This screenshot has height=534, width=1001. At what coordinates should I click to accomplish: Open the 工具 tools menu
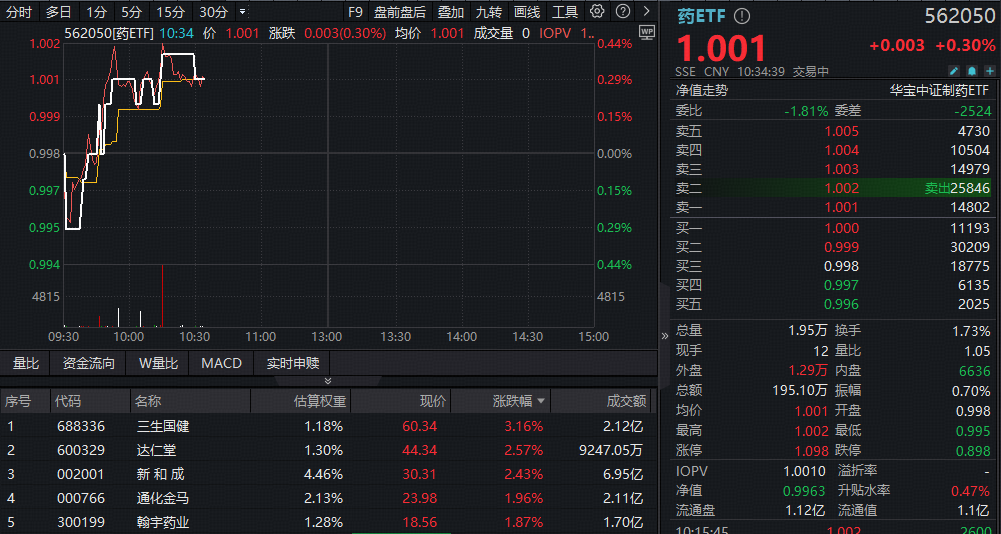coord(565,11)
